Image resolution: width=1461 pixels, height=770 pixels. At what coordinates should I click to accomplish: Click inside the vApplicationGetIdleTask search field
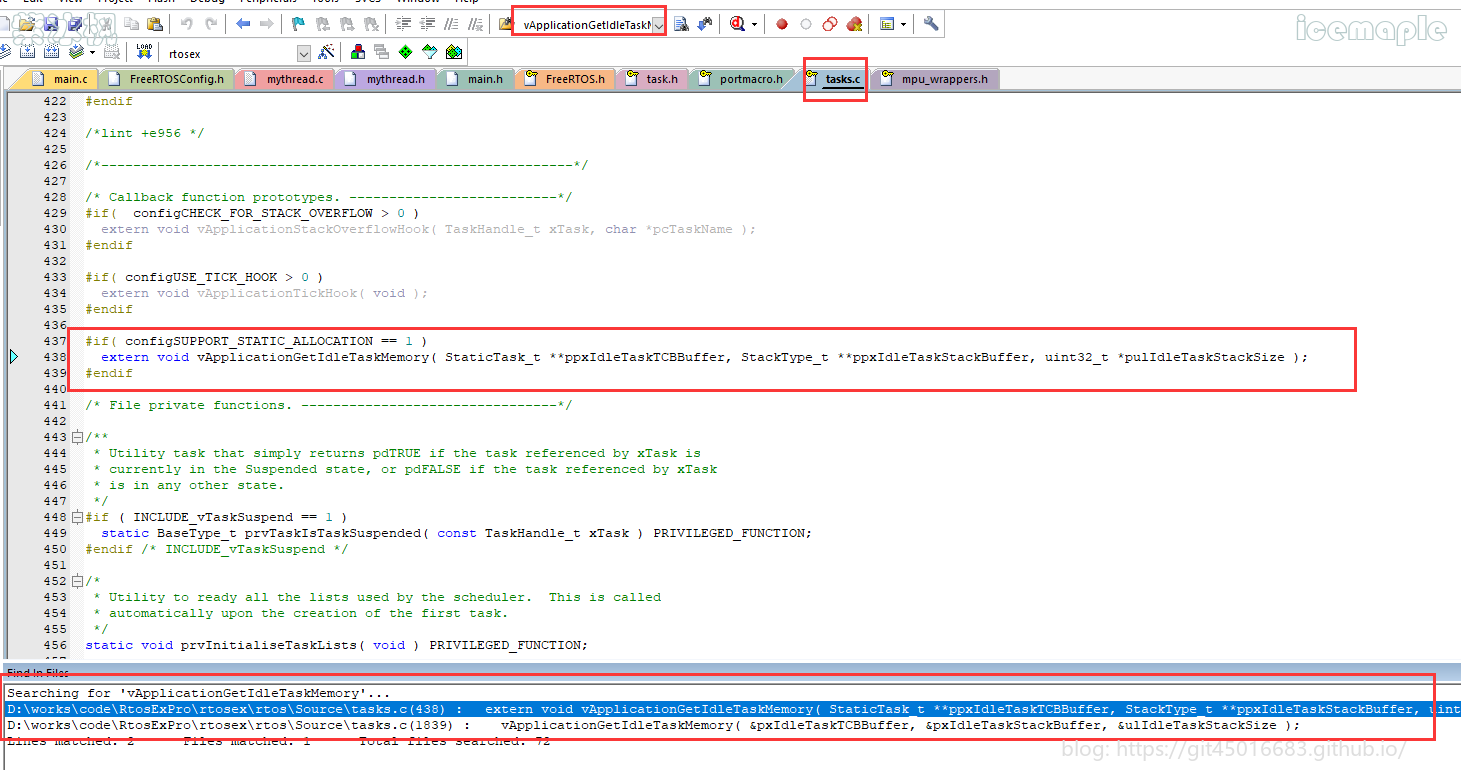[586, 25]
